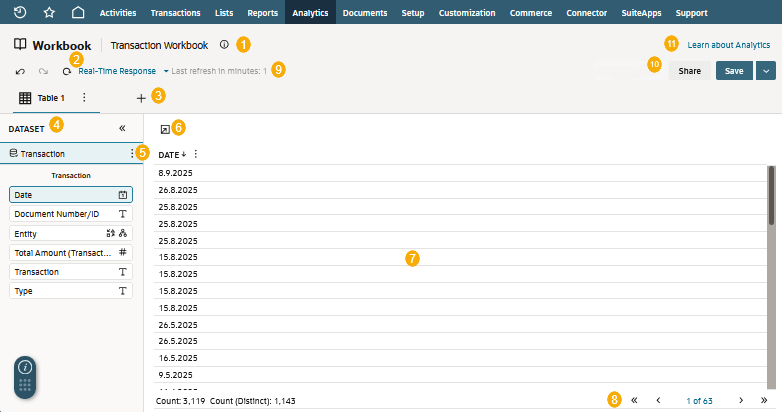Click the 8.9.2025 date cell
782x412 pixels.
(176, 173)
